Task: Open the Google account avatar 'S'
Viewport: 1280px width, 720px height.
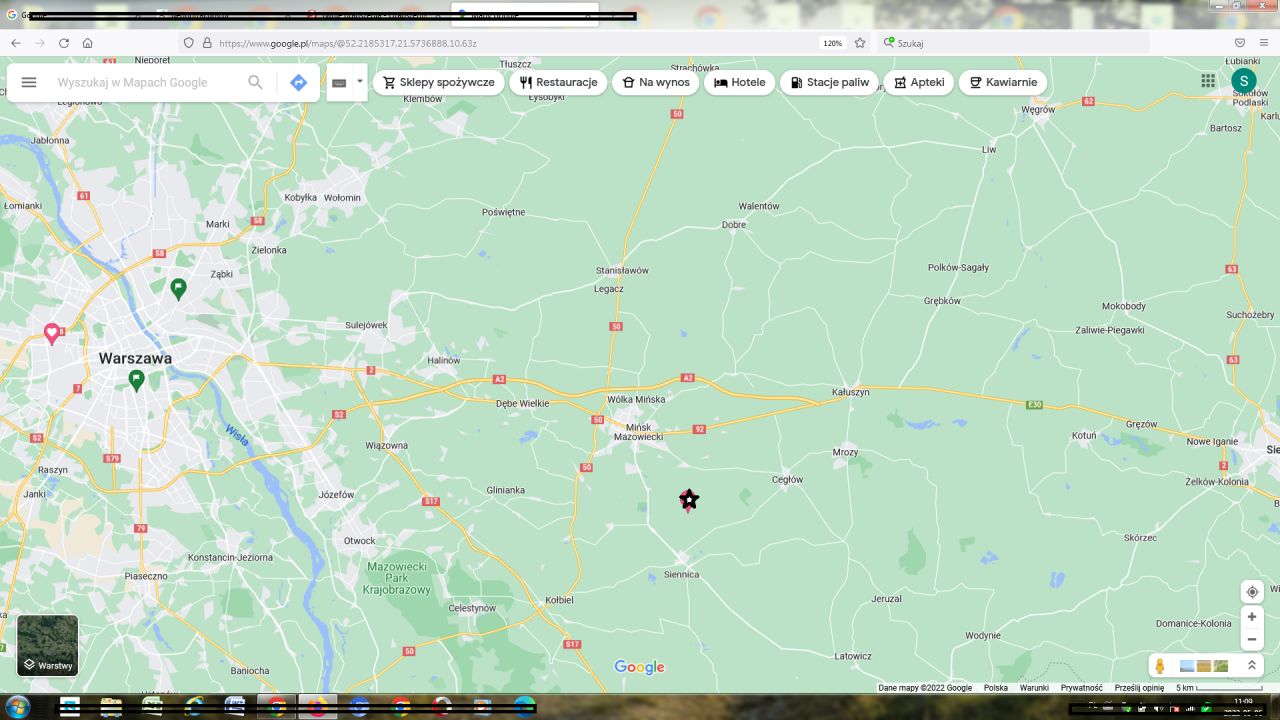Action: pyautogui.click(x=1243, y=81)
